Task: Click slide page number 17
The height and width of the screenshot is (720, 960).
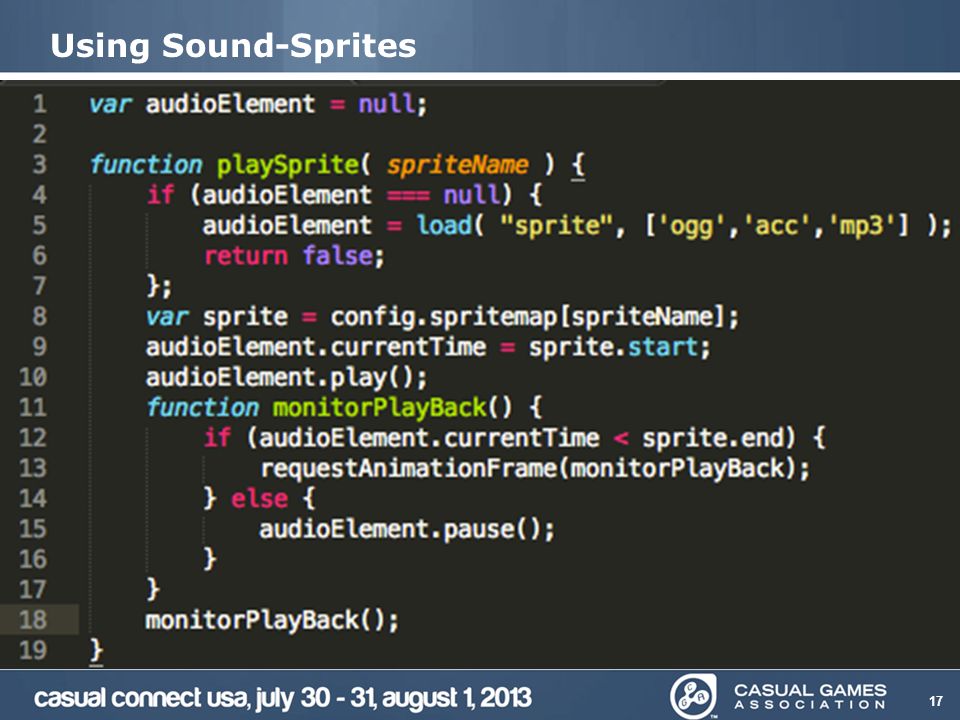Action: pos(936,701)
